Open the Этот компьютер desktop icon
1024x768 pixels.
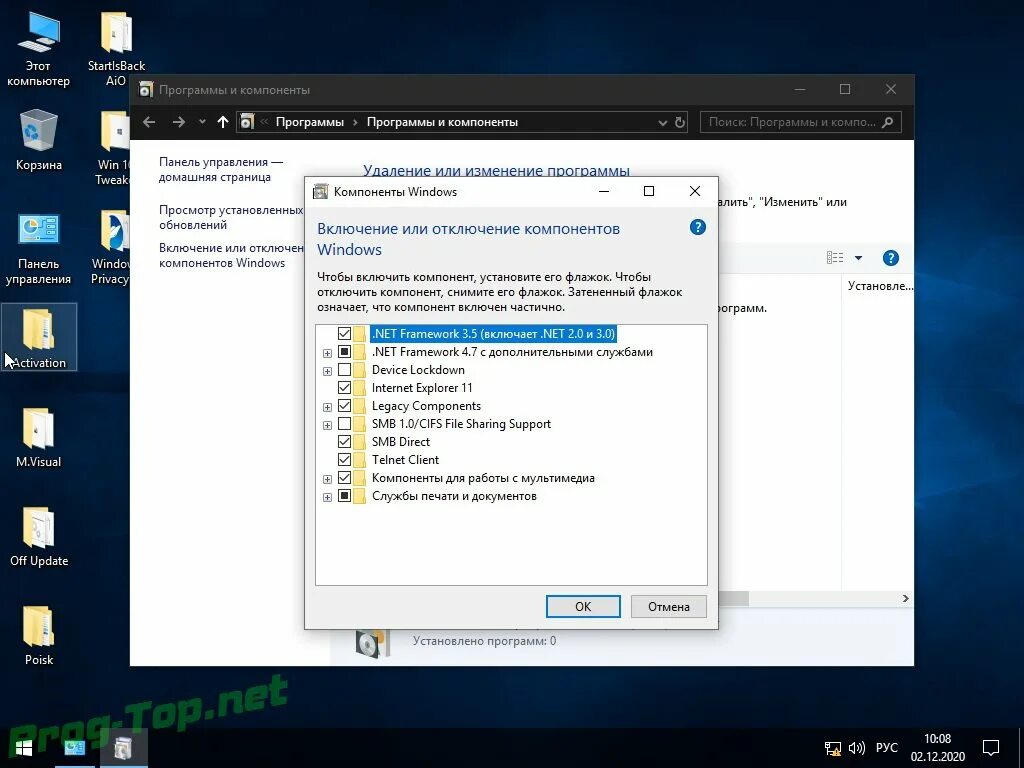pyautogui.click(x=39, y=50)
